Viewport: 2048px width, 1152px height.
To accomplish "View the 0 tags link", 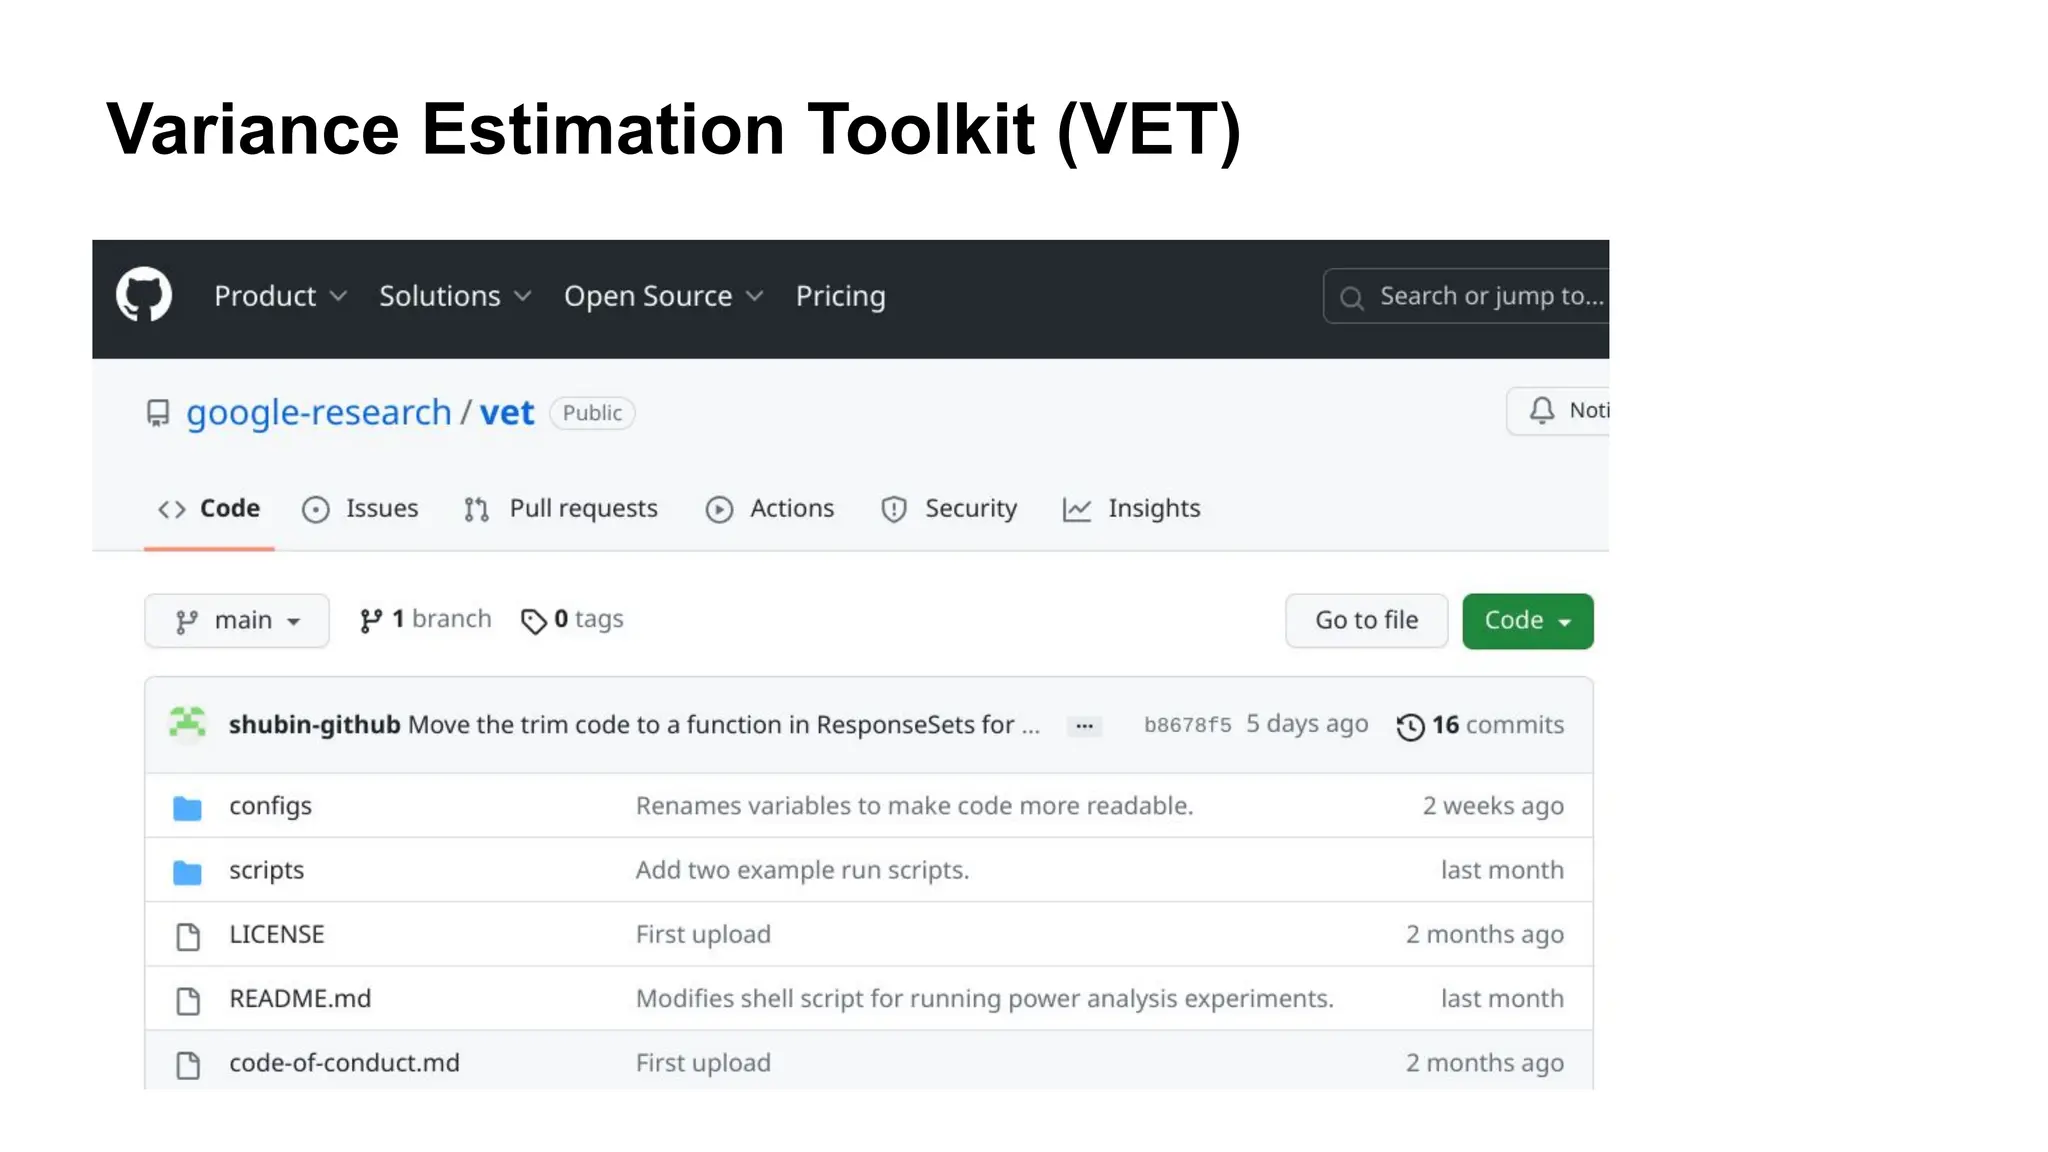I will click(x=572, y=620).
